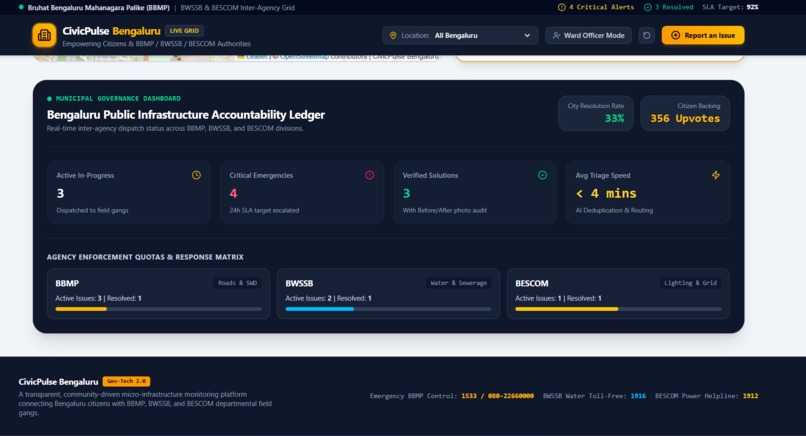Click the refresh icon in header

pos(647,35)
